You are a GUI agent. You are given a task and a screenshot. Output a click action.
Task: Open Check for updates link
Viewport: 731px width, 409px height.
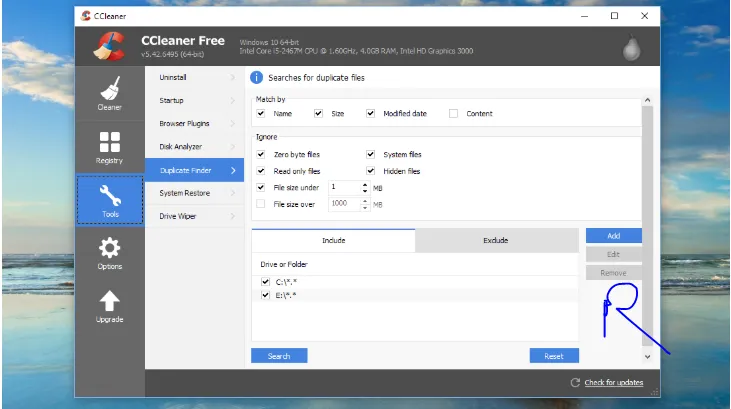coord(614,382)
